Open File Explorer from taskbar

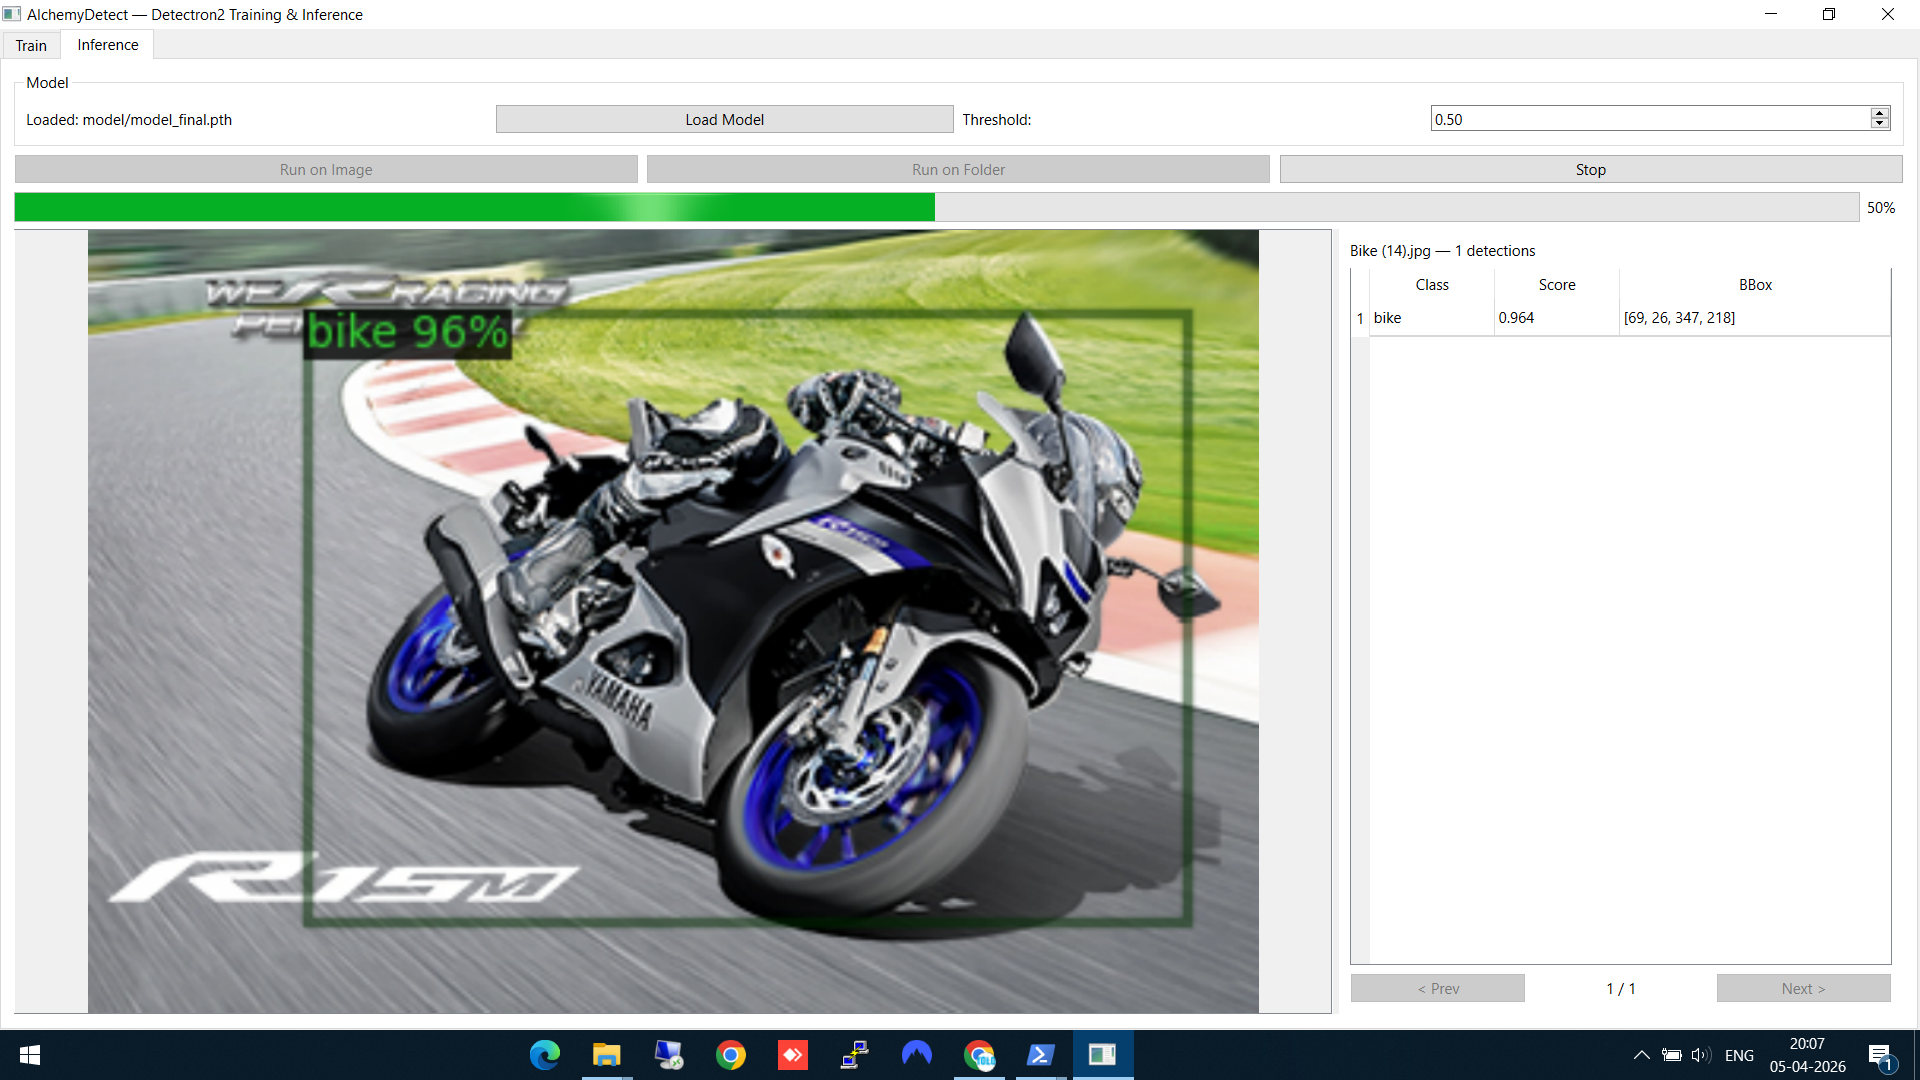coord(607,1055)
